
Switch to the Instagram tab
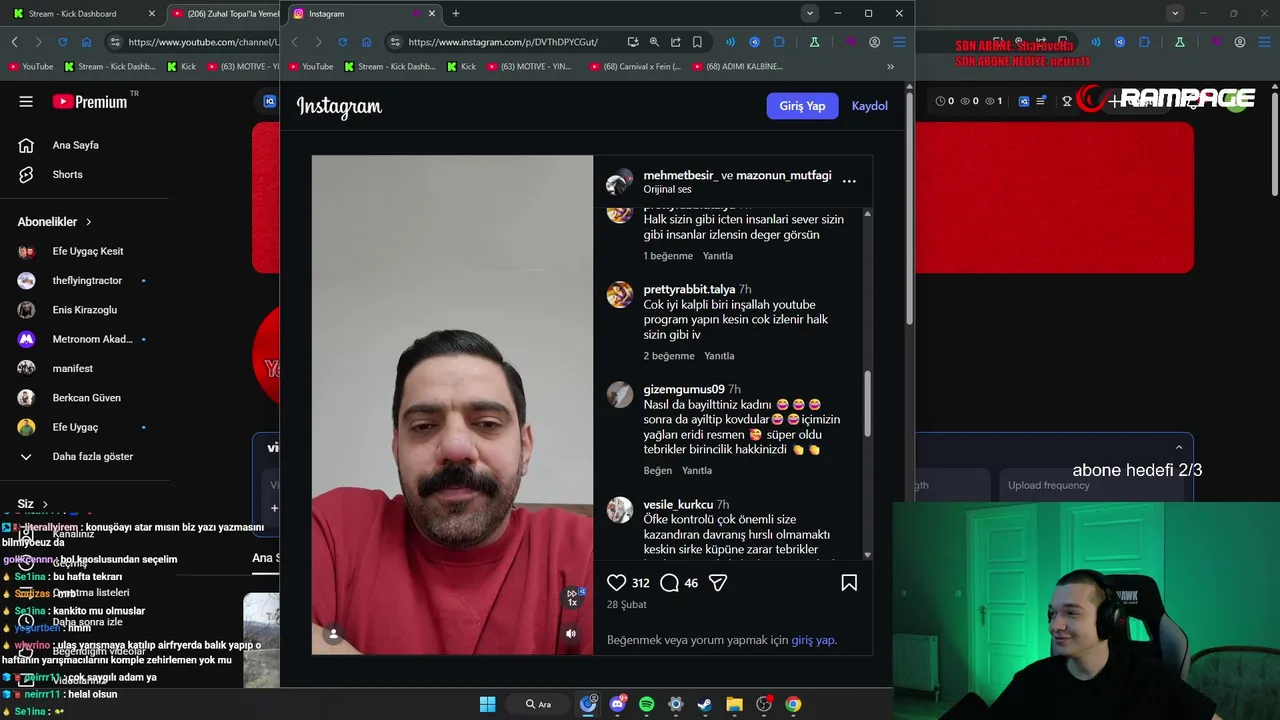click(x=365, y=13)
